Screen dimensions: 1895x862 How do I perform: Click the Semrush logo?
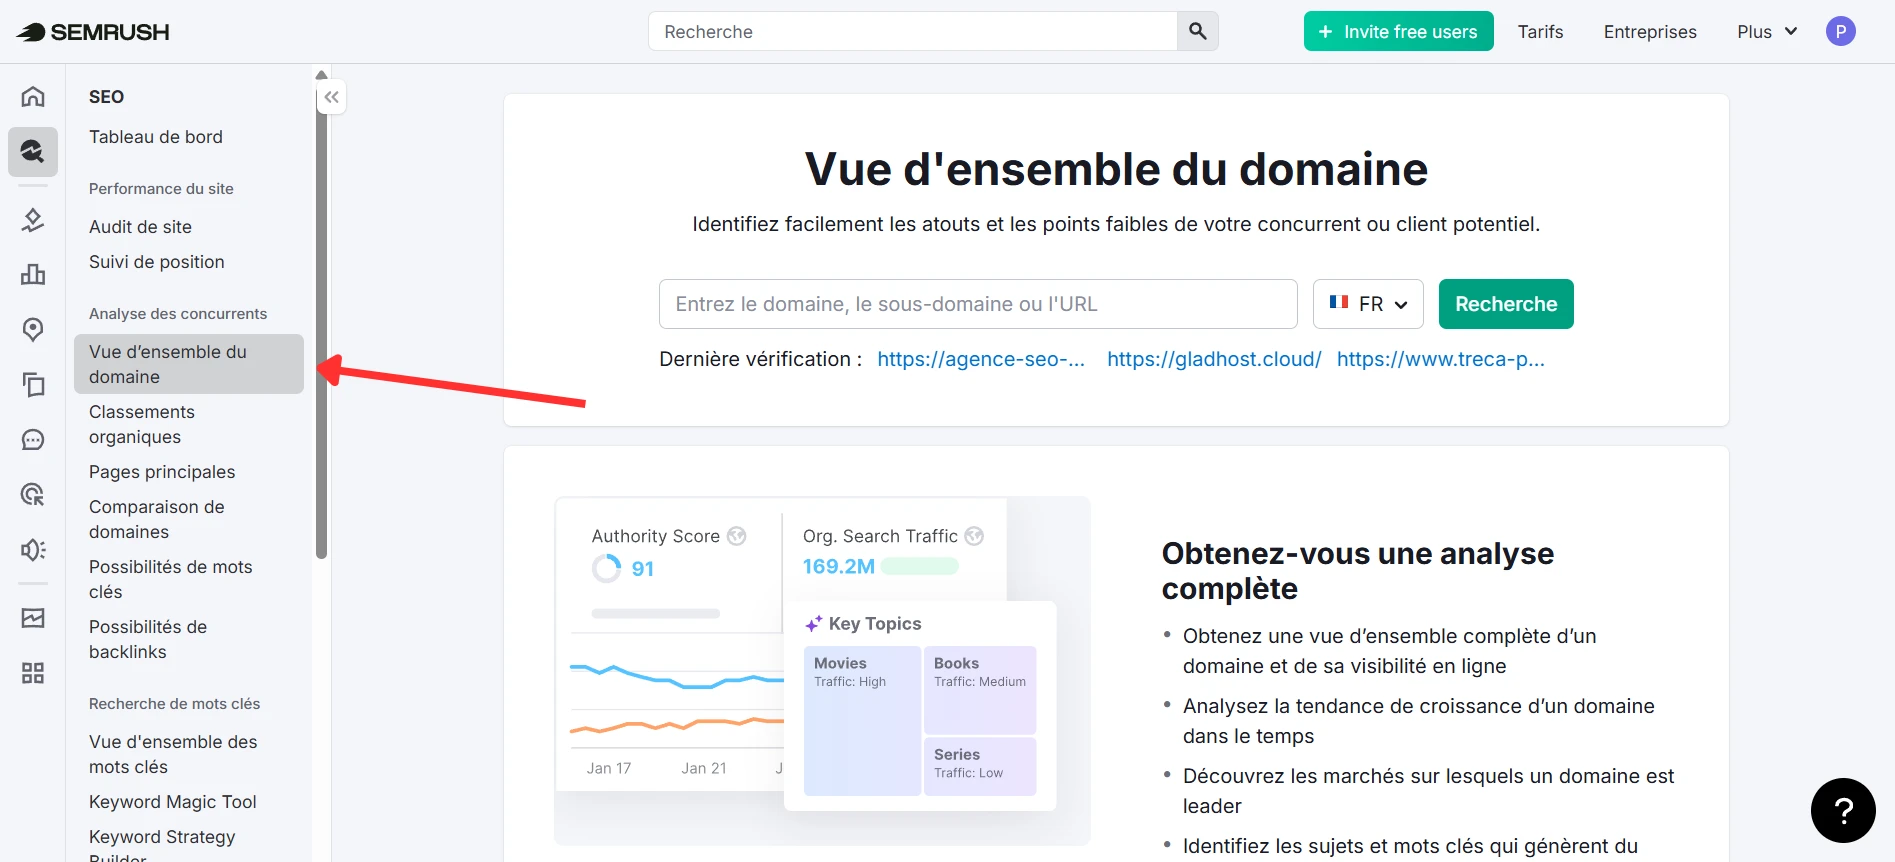(x=93, y=32)
